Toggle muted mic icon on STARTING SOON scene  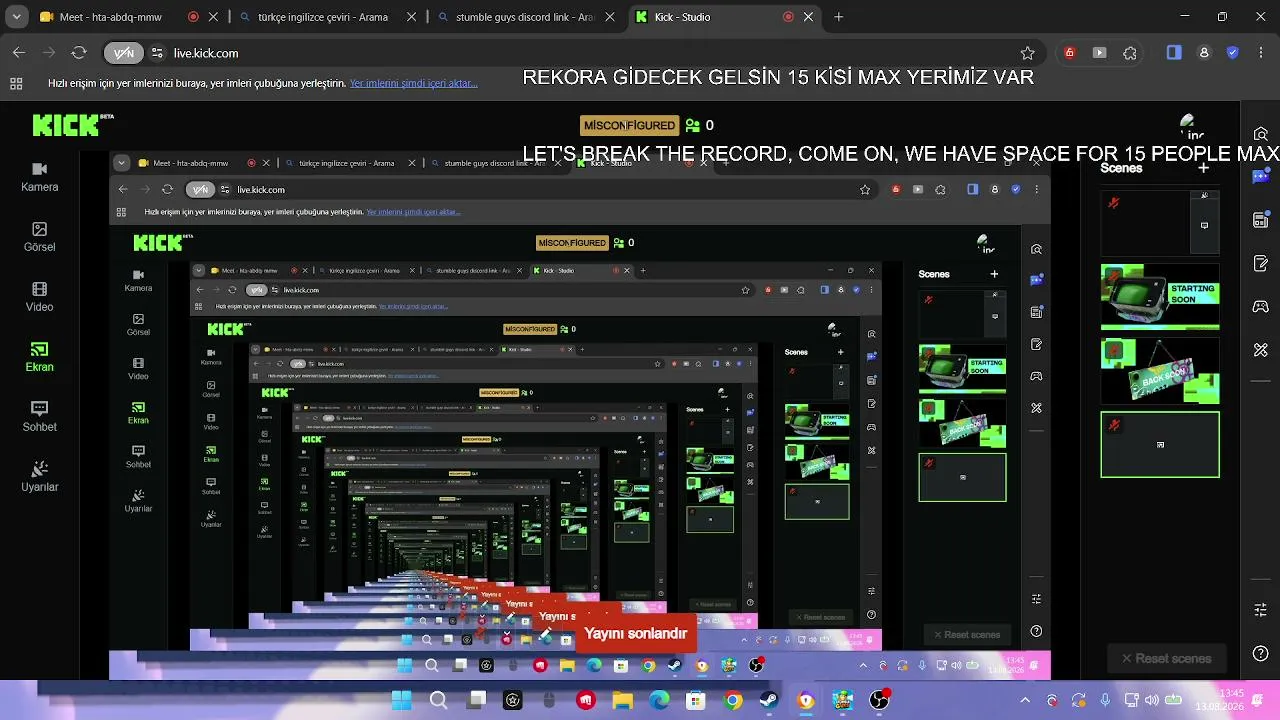pyautogui.click(x=1113, y=276)
